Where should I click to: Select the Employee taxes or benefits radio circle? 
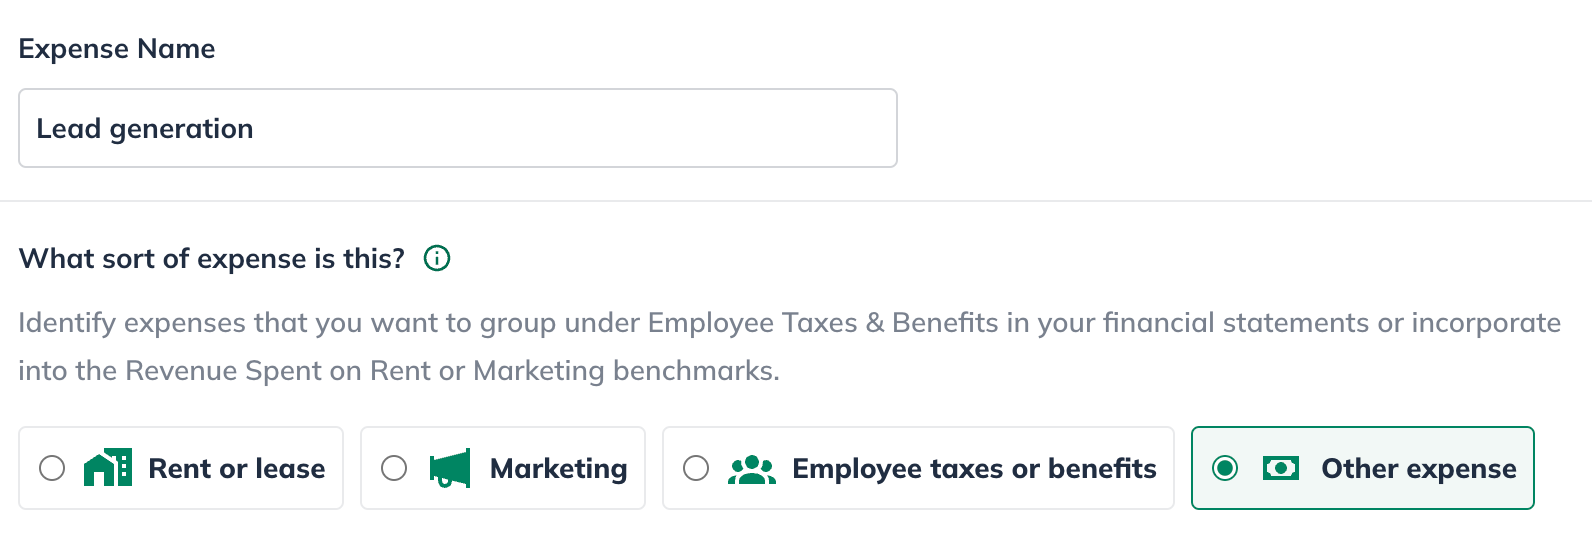(x=696, y=468)
